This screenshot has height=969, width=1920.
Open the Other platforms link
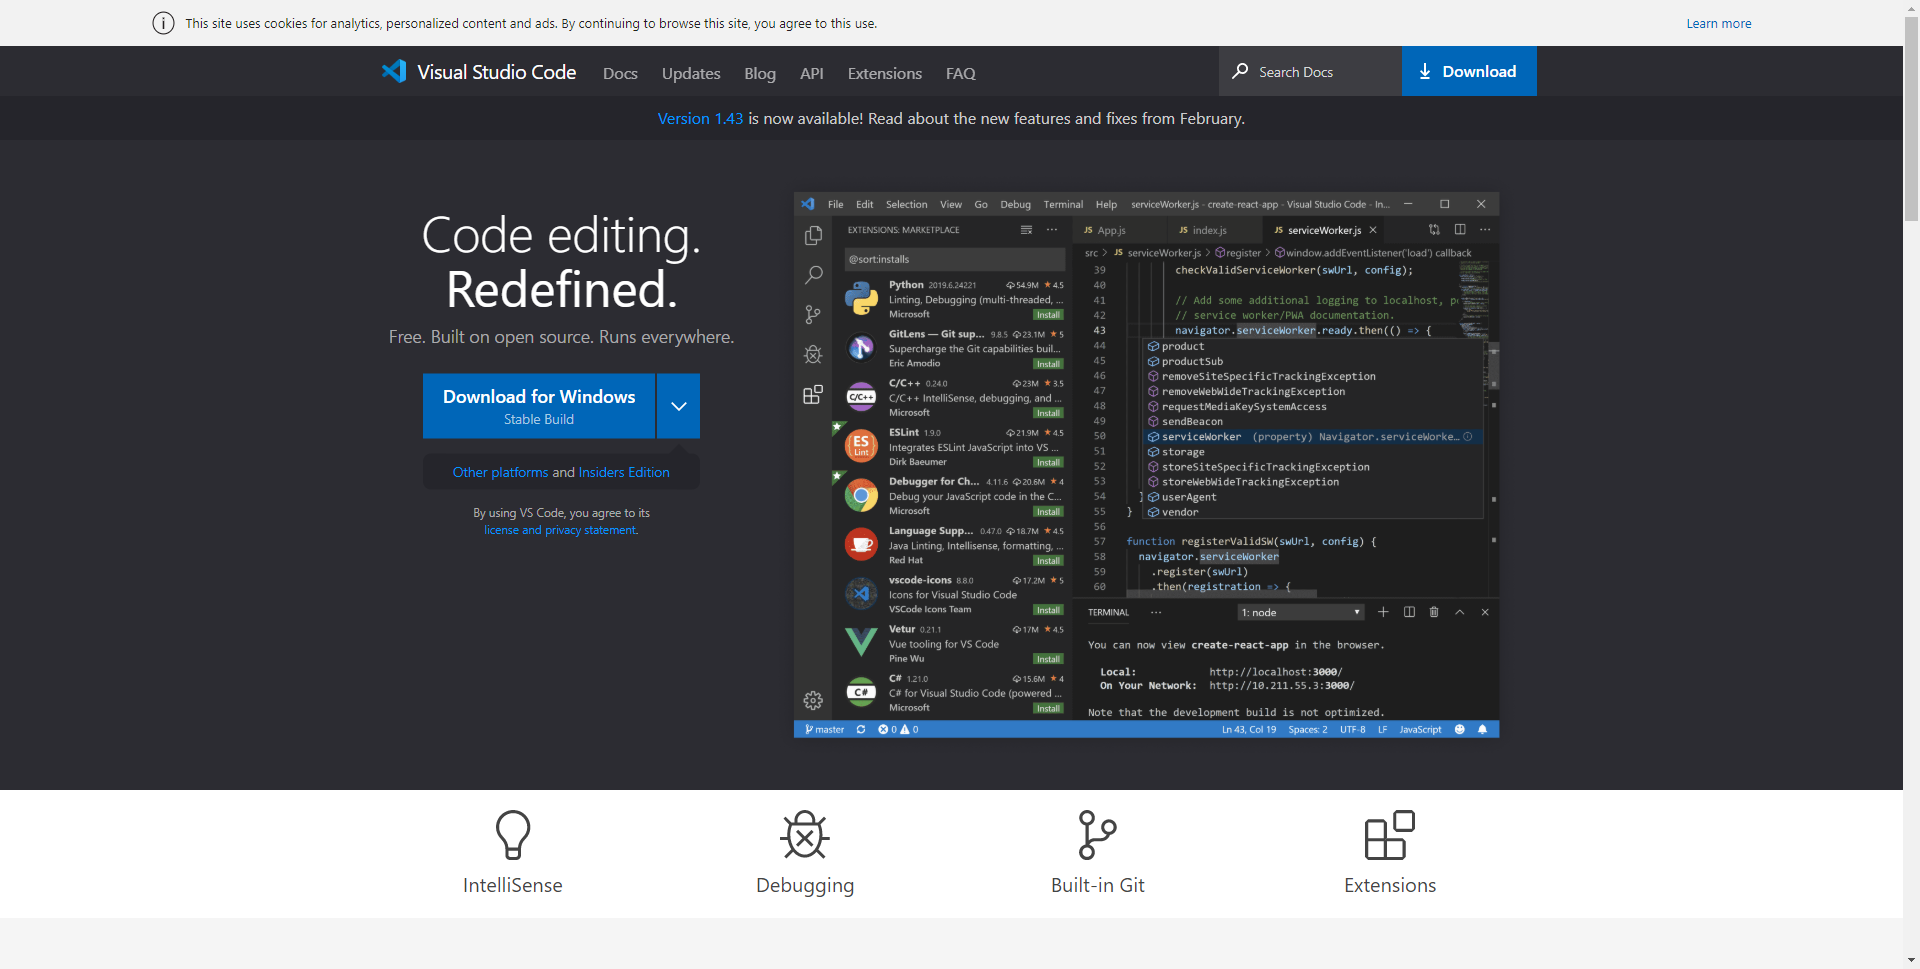[500, 472]
